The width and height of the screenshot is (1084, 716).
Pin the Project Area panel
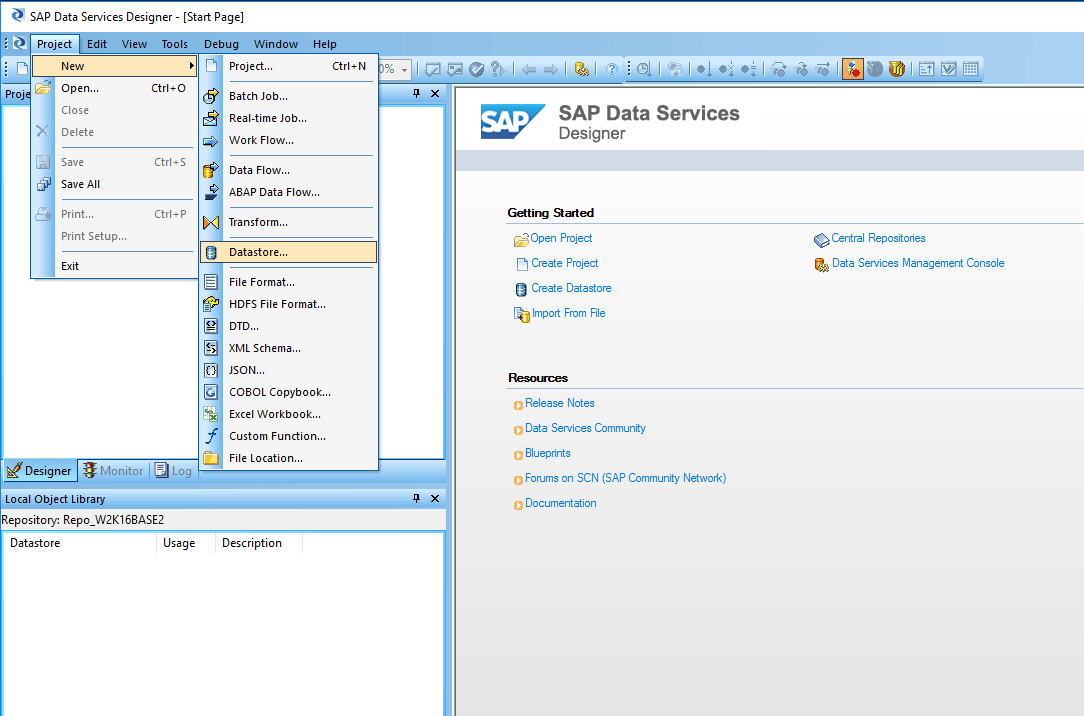coord(416,93)
